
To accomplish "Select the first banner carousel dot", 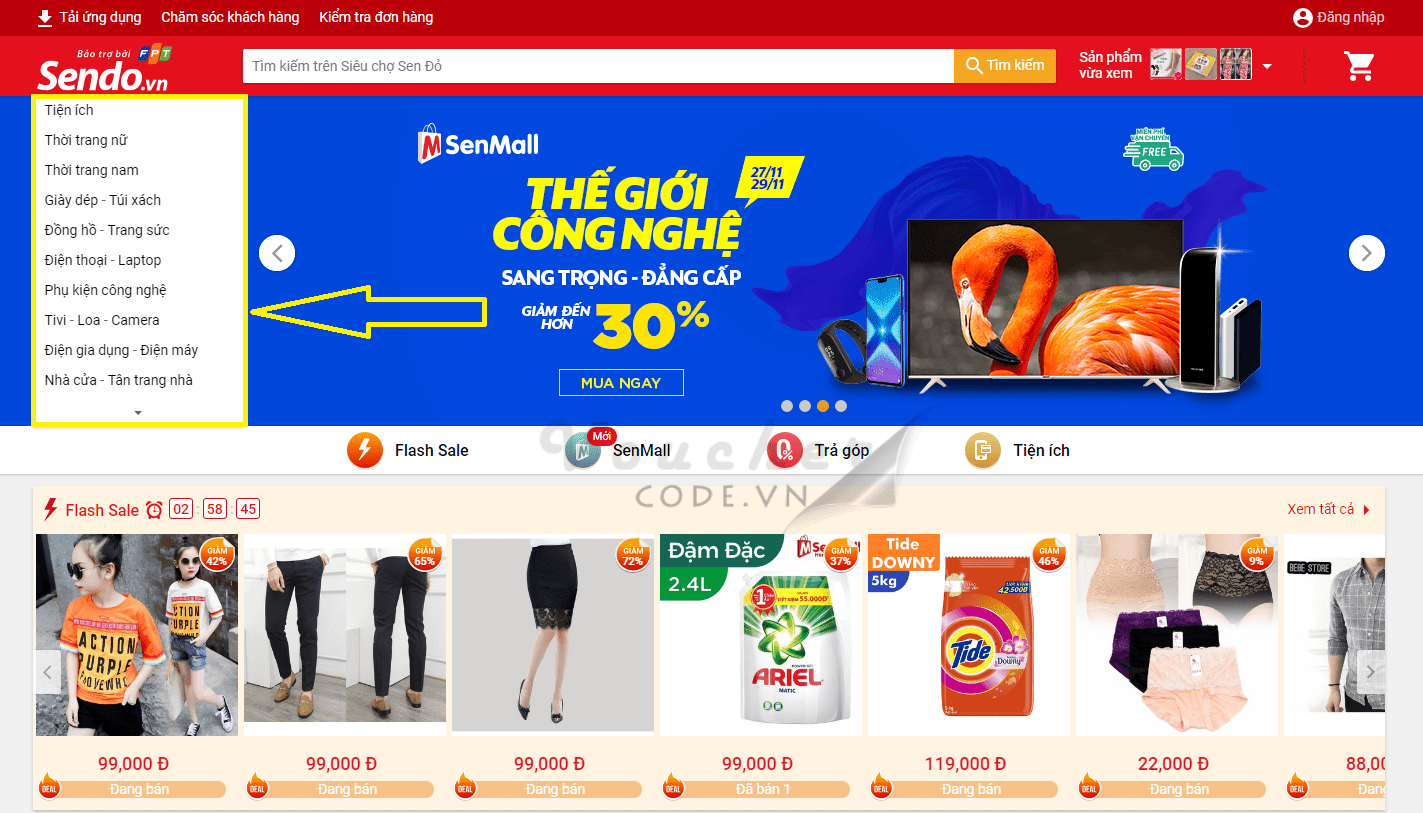I will point(787,406).
